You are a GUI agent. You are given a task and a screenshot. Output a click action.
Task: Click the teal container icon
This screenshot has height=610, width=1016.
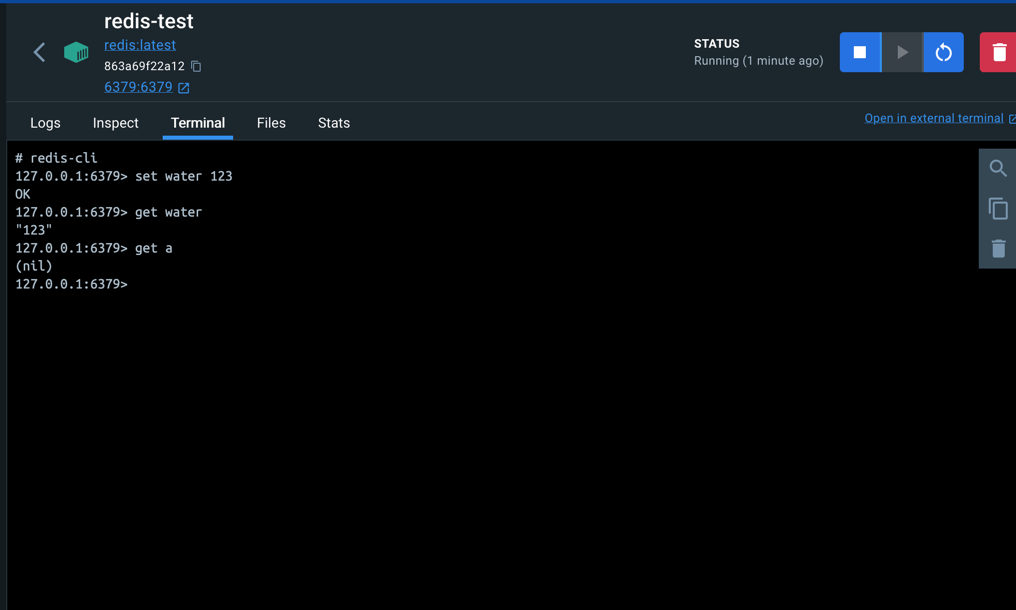coord(76,52)
